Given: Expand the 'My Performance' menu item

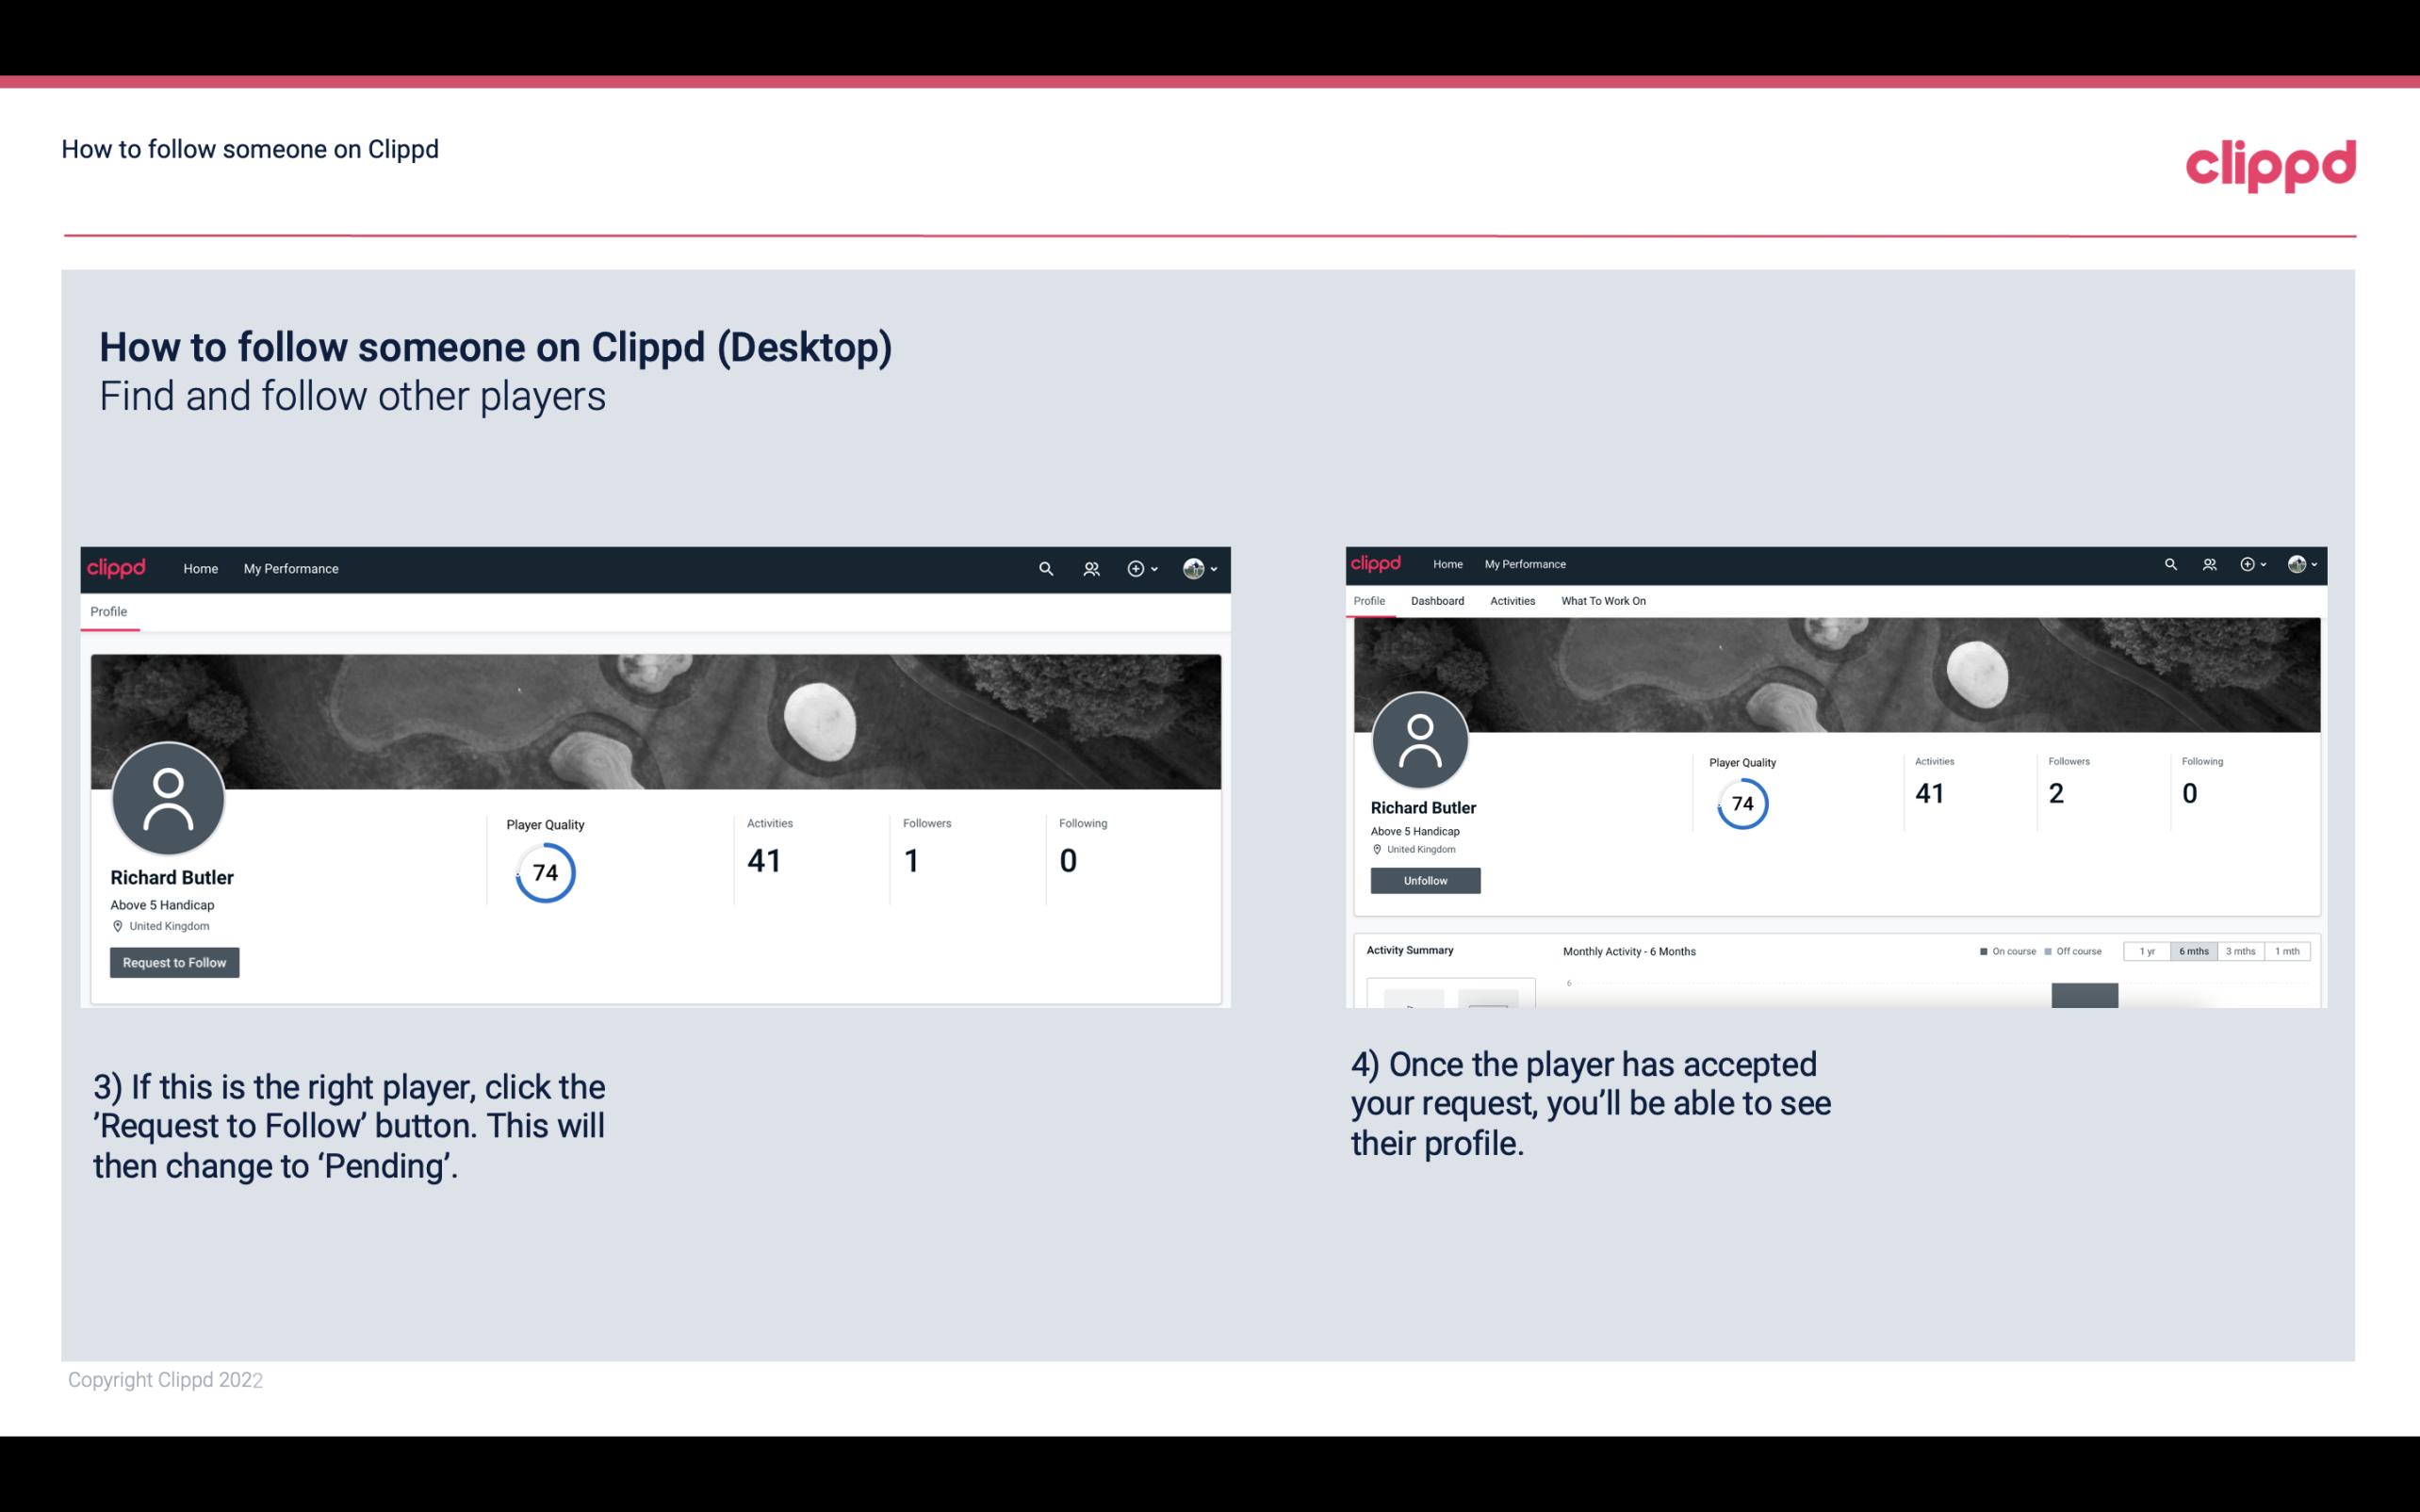Looking at the screenshot, I should click(x=289, y=568).
